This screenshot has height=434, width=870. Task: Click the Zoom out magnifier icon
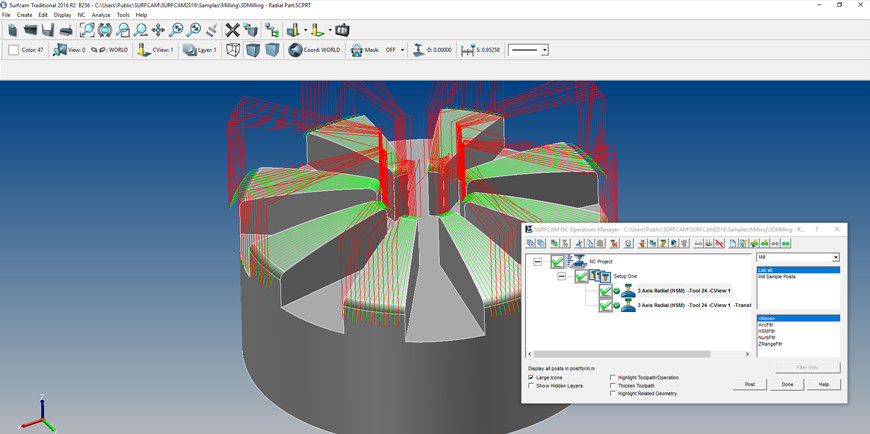coord(140,30)
